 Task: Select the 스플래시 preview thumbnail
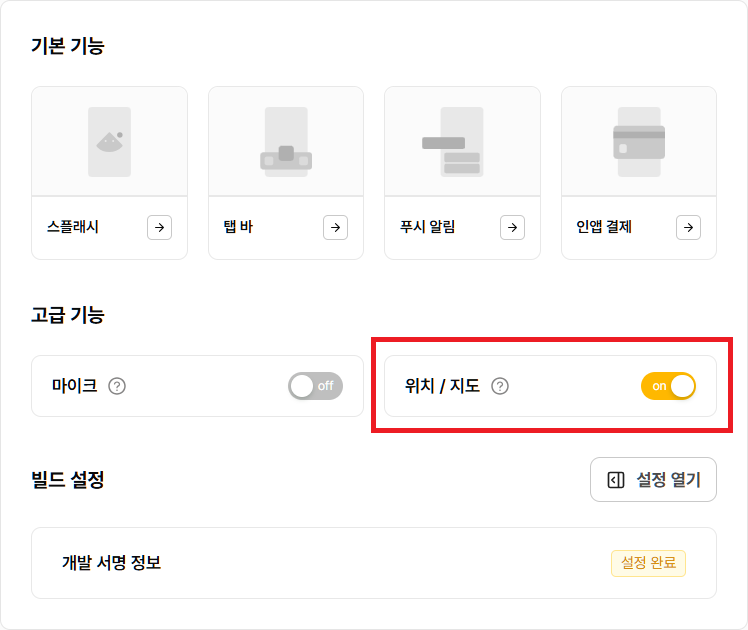click(109, 141)
